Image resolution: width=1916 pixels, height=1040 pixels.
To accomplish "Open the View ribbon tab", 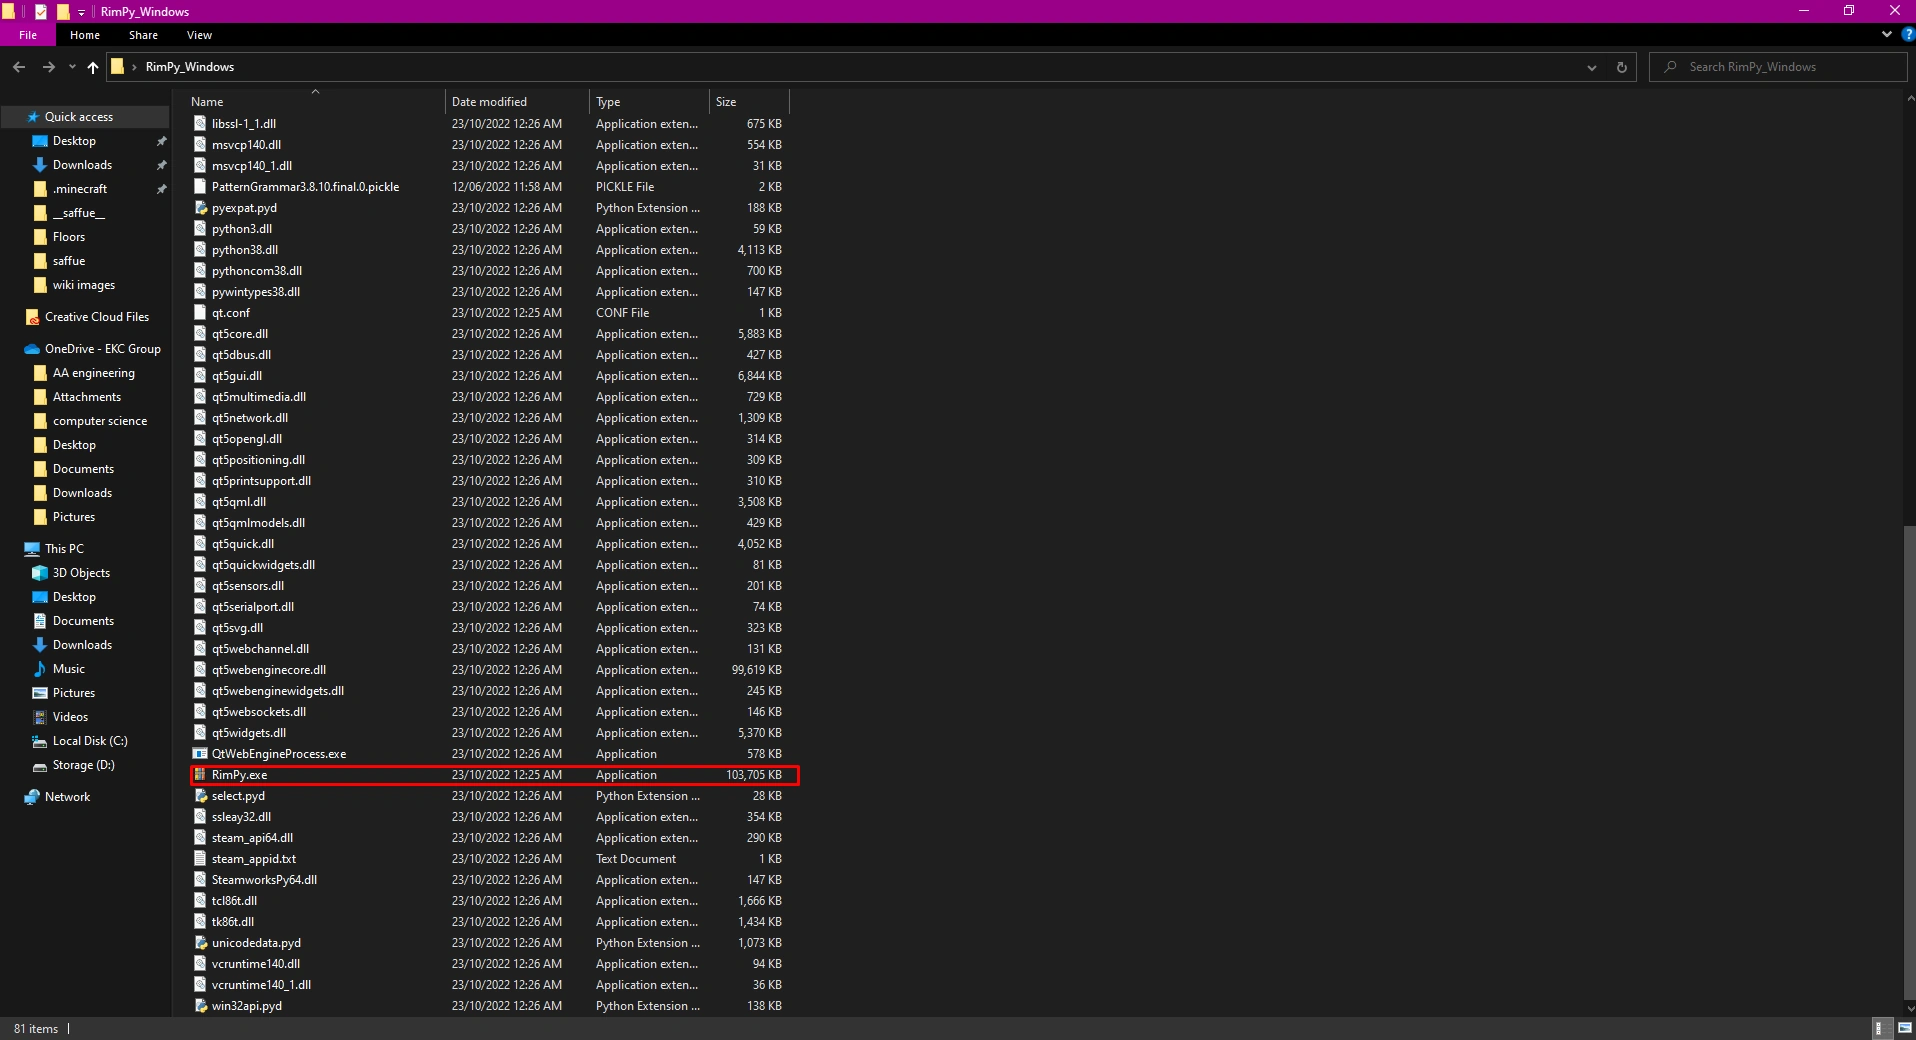I will (199, 35).
